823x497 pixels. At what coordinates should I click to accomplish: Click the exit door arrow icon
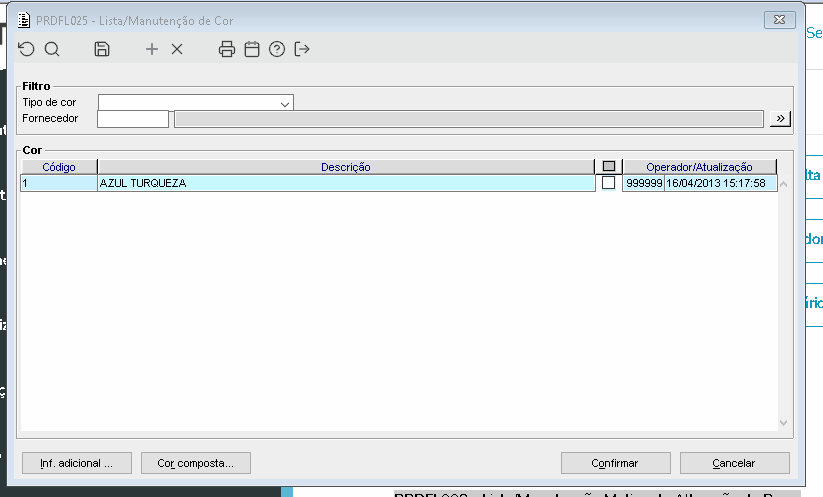point(302,49)
